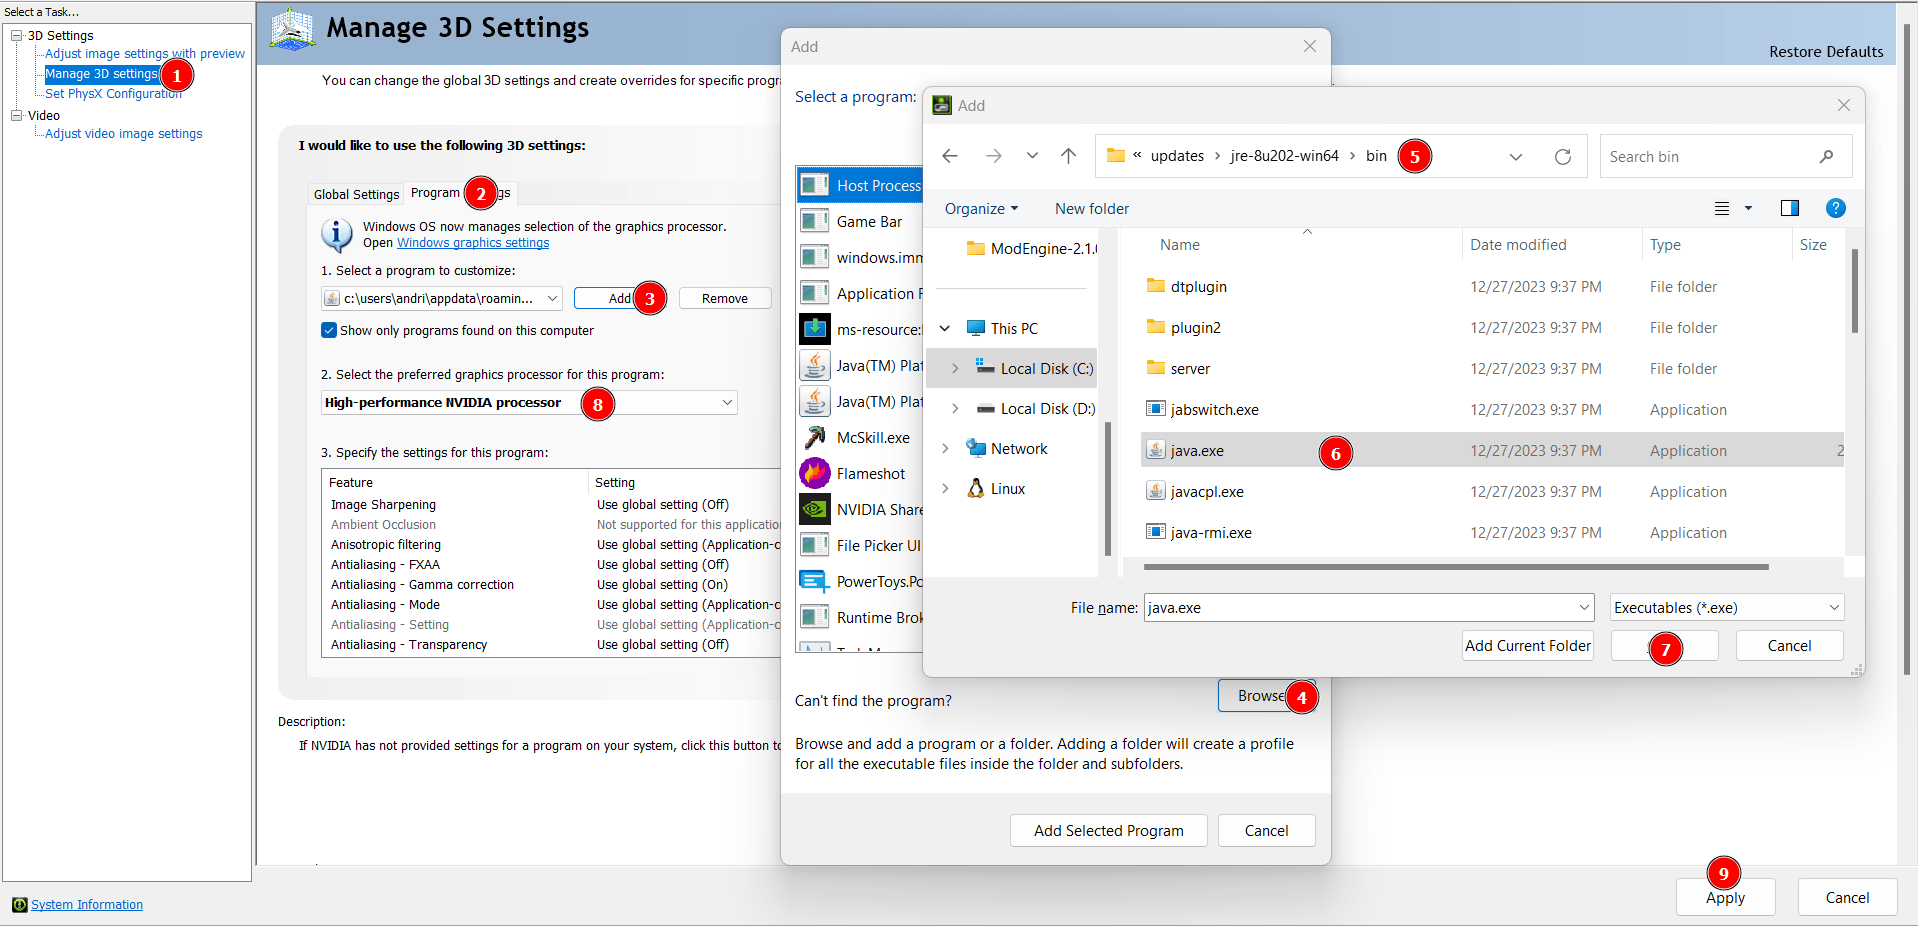Collapse the 3D Settings tree node
The width and height of the screenshot is (1918, 926).
[x=17, y=35]
